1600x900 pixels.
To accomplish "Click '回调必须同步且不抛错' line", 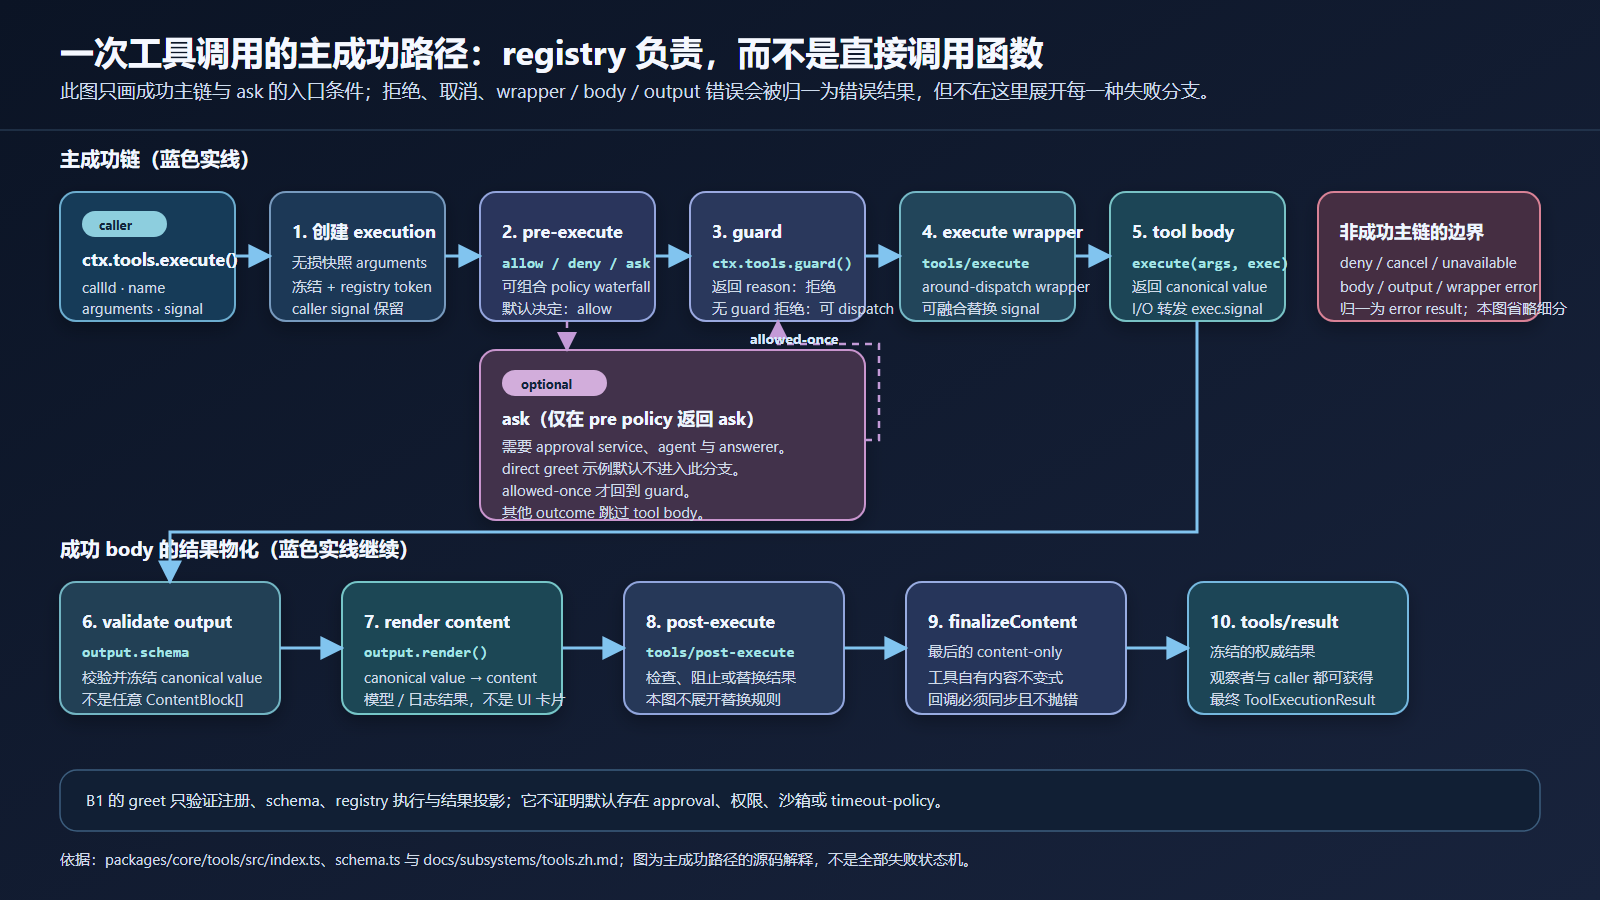I will (x=1003, y=700).
